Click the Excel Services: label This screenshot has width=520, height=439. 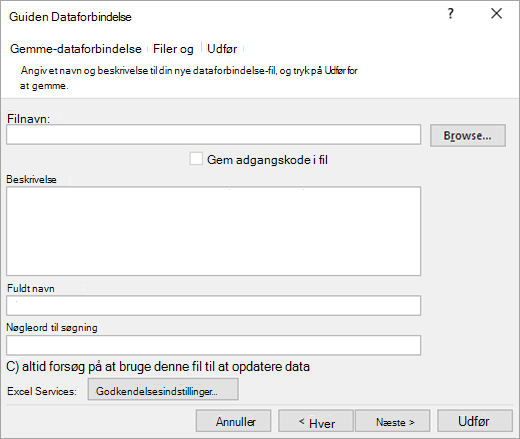point(42,391)
